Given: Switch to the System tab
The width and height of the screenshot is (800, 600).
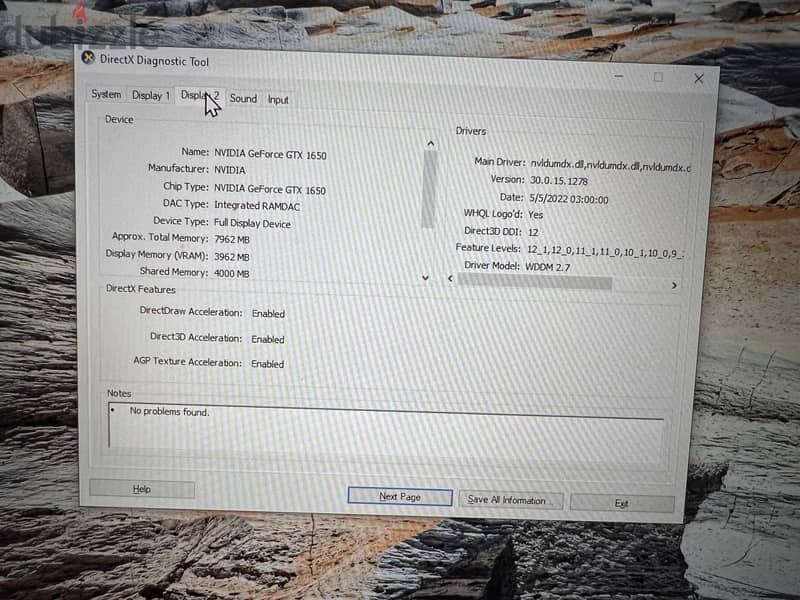Looking at the screenshot, I should pyautogui.click(x=106, y=94).
